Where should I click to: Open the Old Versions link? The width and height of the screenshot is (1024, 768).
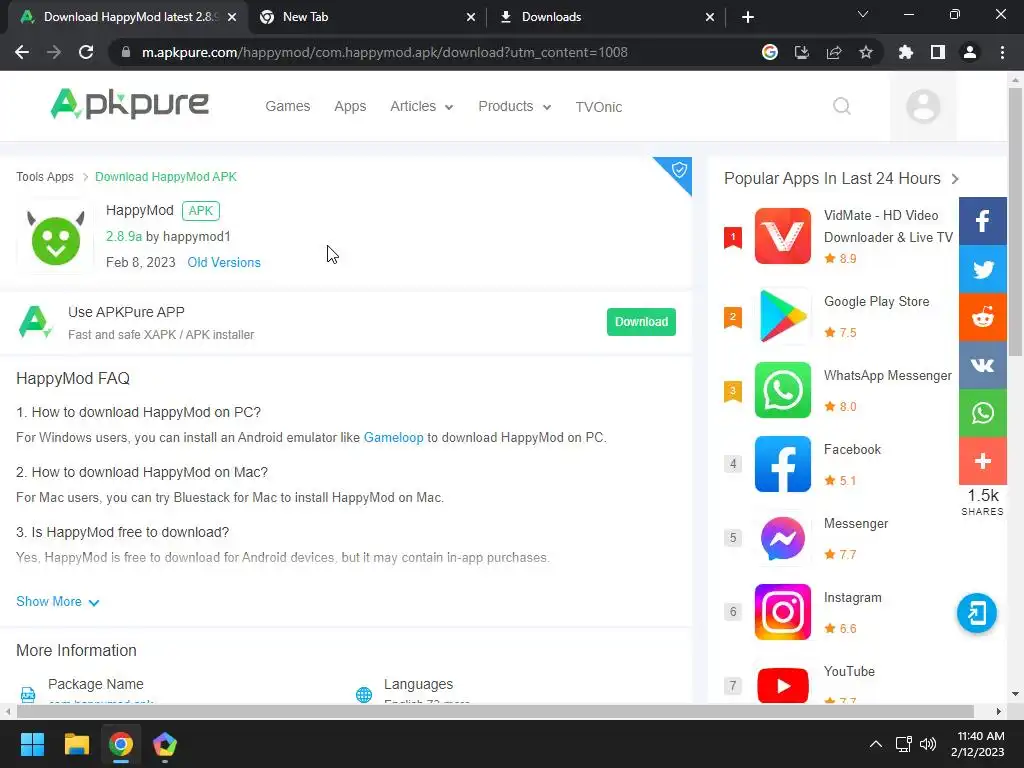click(x=224, y=263)
